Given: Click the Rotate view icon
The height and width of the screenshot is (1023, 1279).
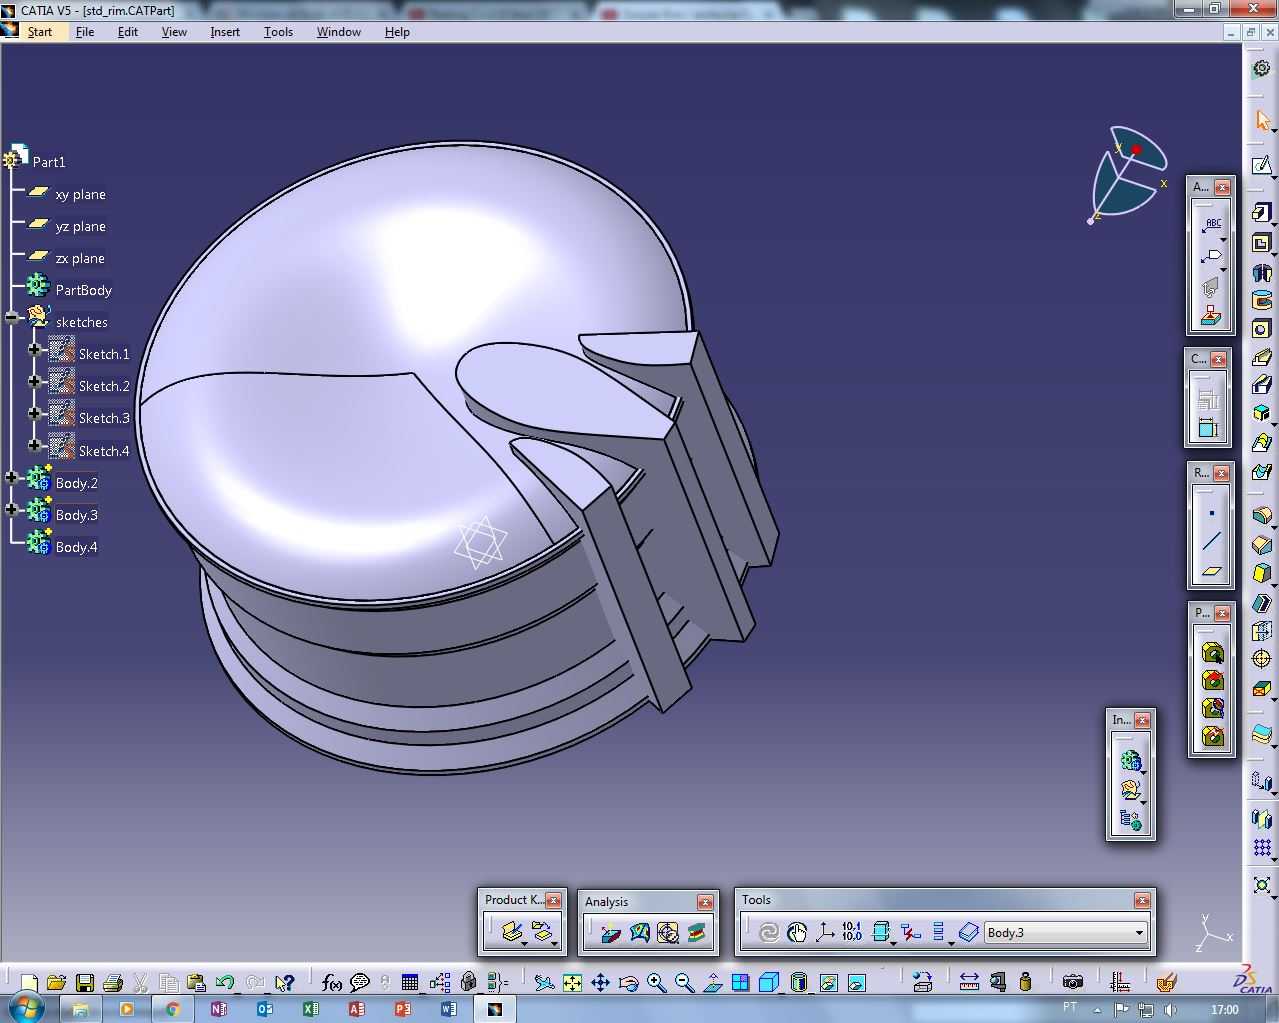Looking at the screenshot, I should click(628, 982).
